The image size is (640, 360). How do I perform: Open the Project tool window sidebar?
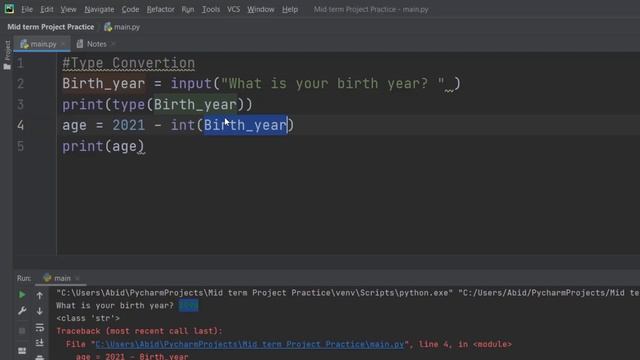7,50
